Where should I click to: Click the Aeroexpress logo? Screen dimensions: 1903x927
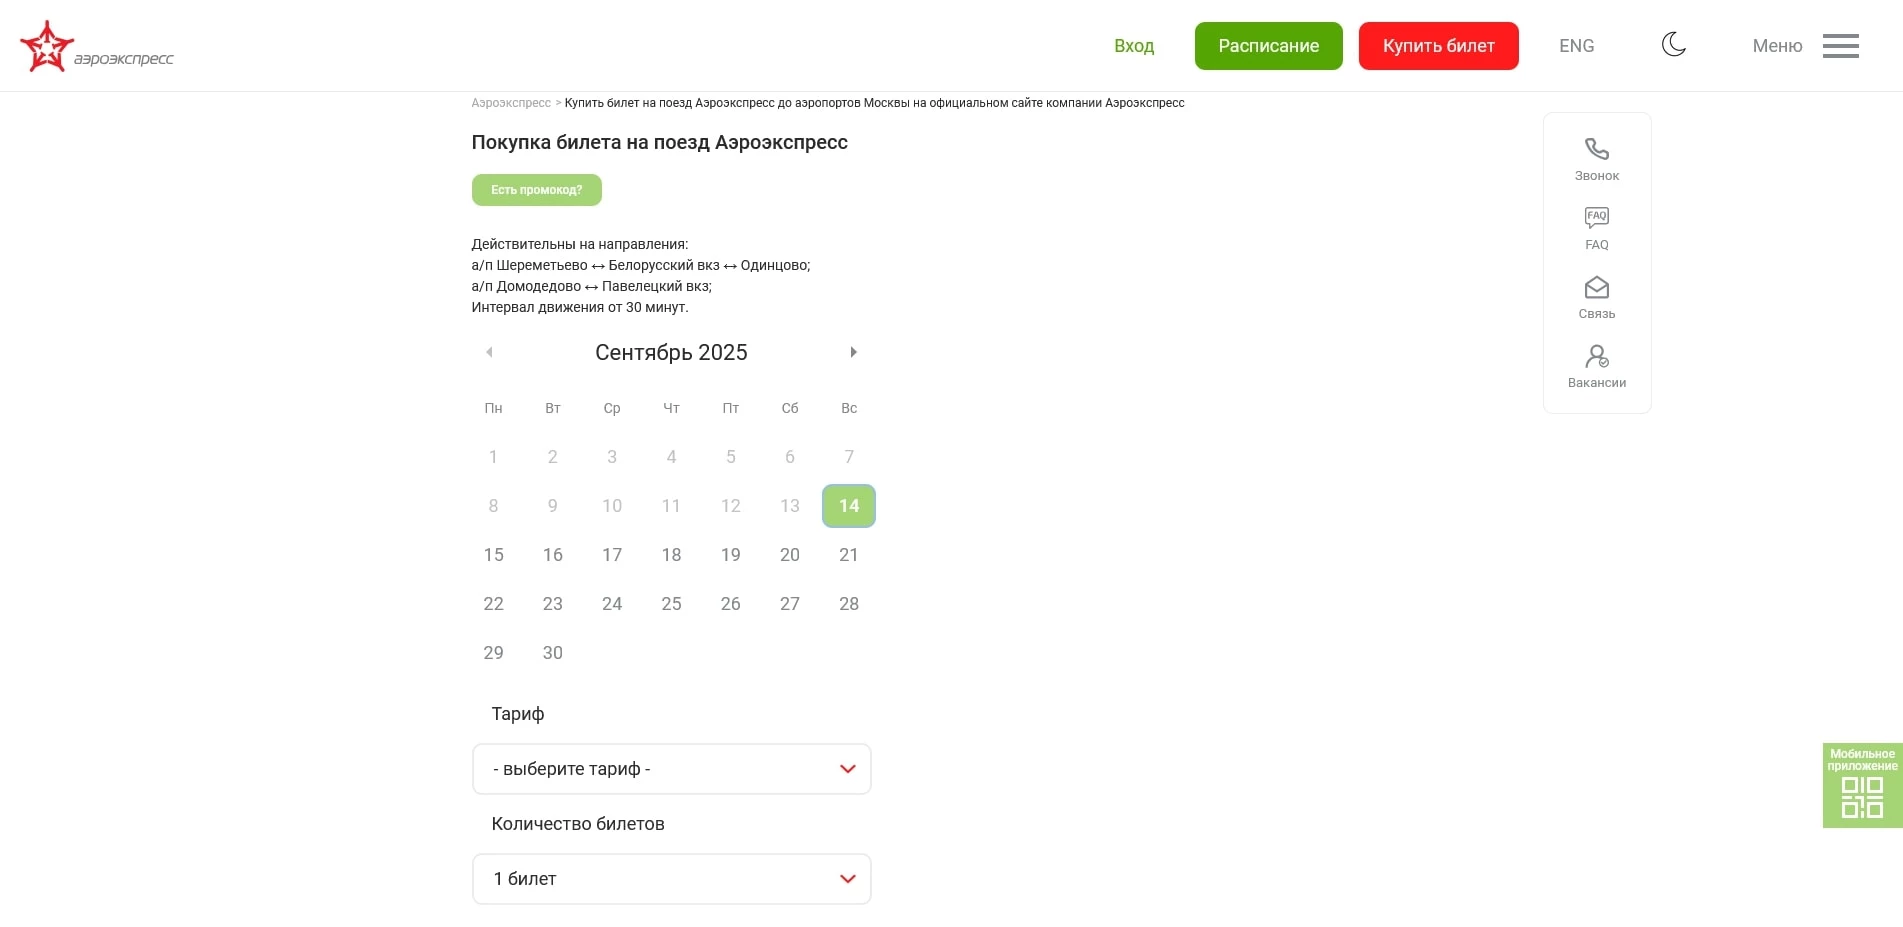coord(97,47)
